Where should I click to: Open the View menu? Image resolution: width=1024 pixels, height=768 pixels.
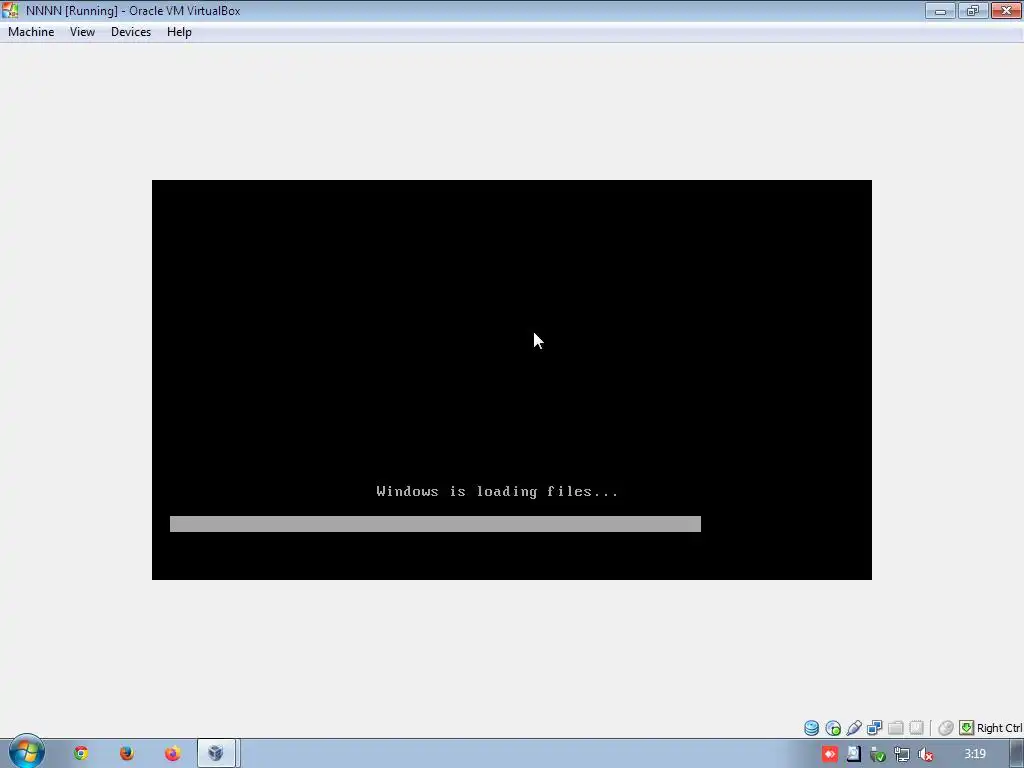point(82,32)
